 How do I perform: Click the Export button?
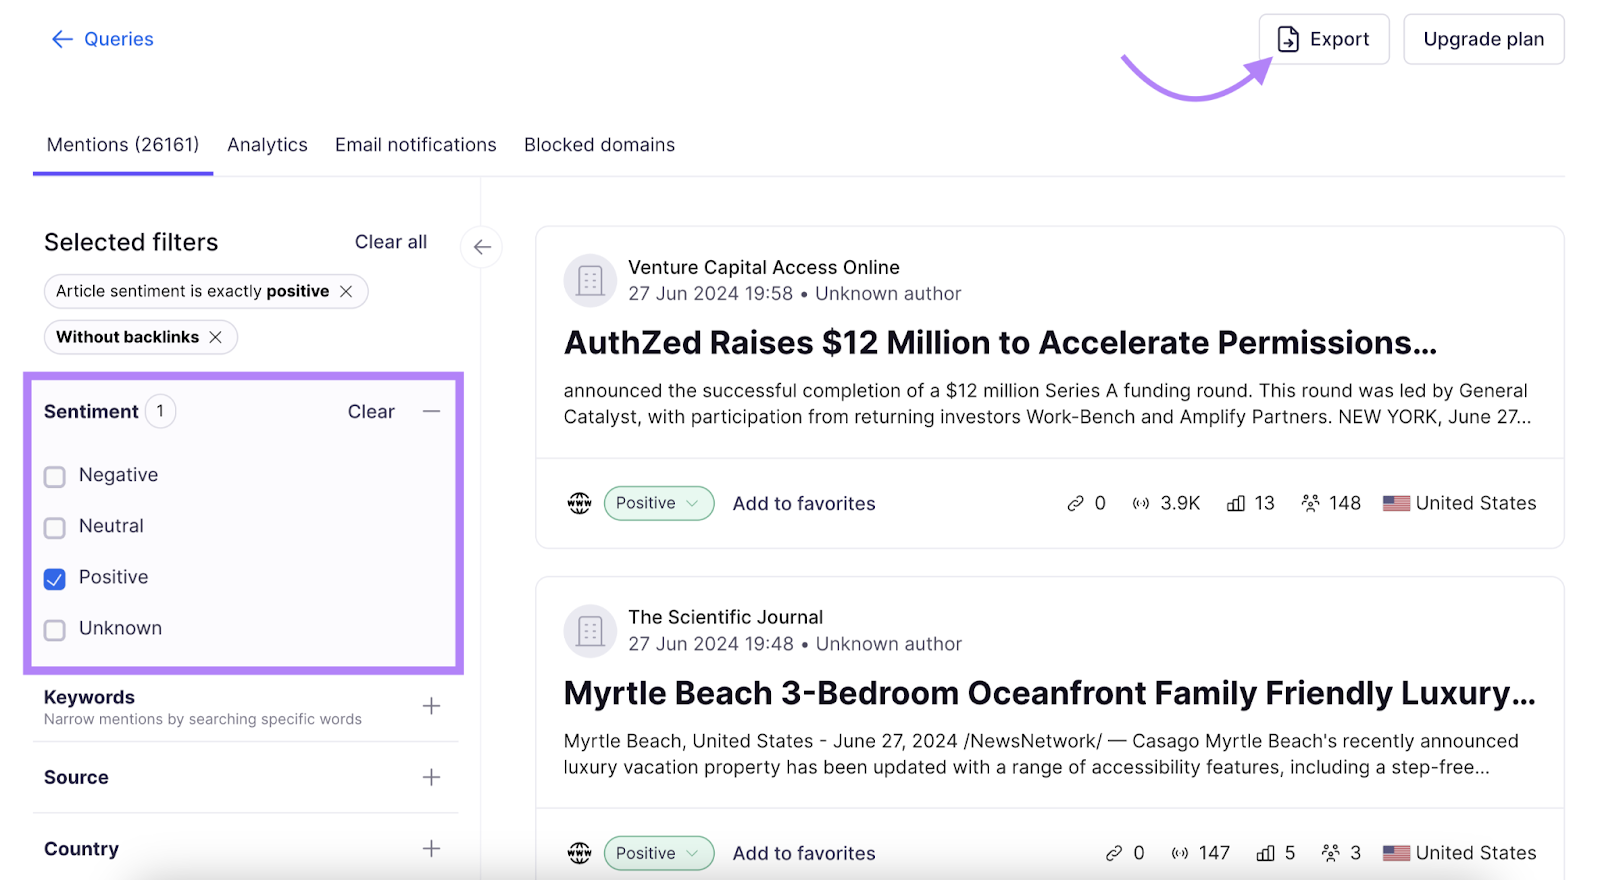1323,39
